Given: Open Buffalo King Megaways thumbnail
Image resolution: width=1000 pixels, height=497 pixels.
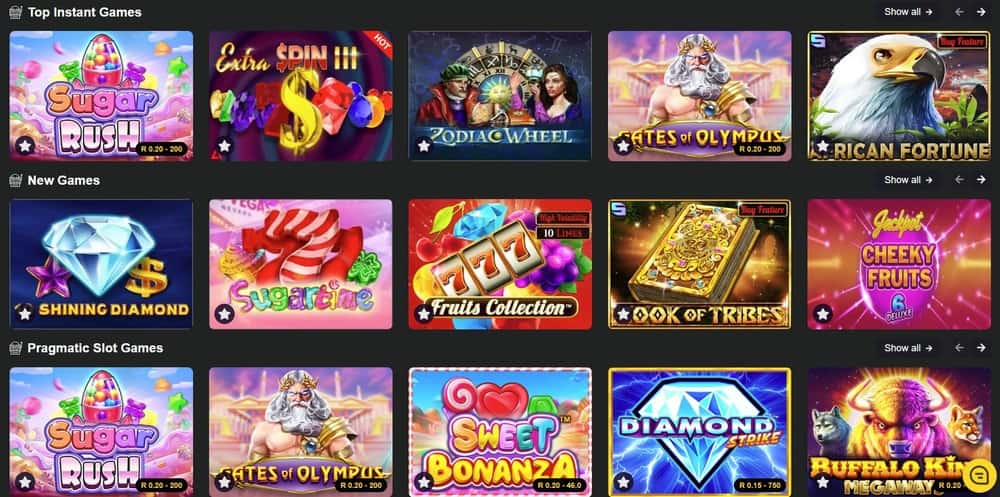Looking at the screenshot, I should tap(899, 431).
